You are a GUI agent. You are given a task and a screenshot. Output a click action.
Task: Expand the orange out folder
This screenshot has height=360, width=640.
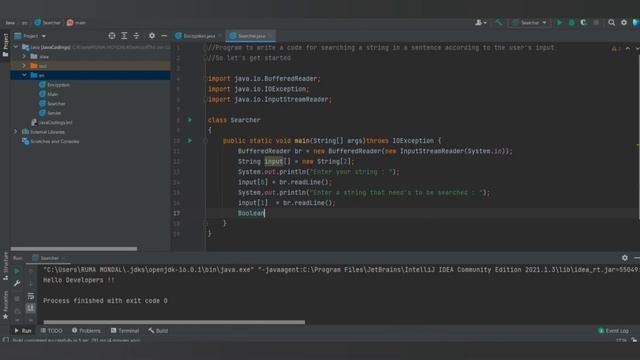(24, 66)
